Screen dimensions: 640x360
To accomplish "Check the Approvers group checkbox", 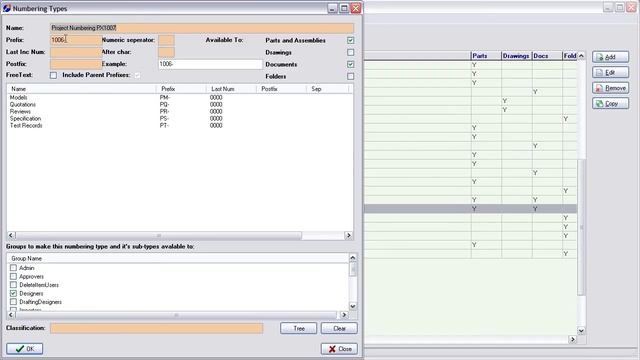I will [13, 276].
